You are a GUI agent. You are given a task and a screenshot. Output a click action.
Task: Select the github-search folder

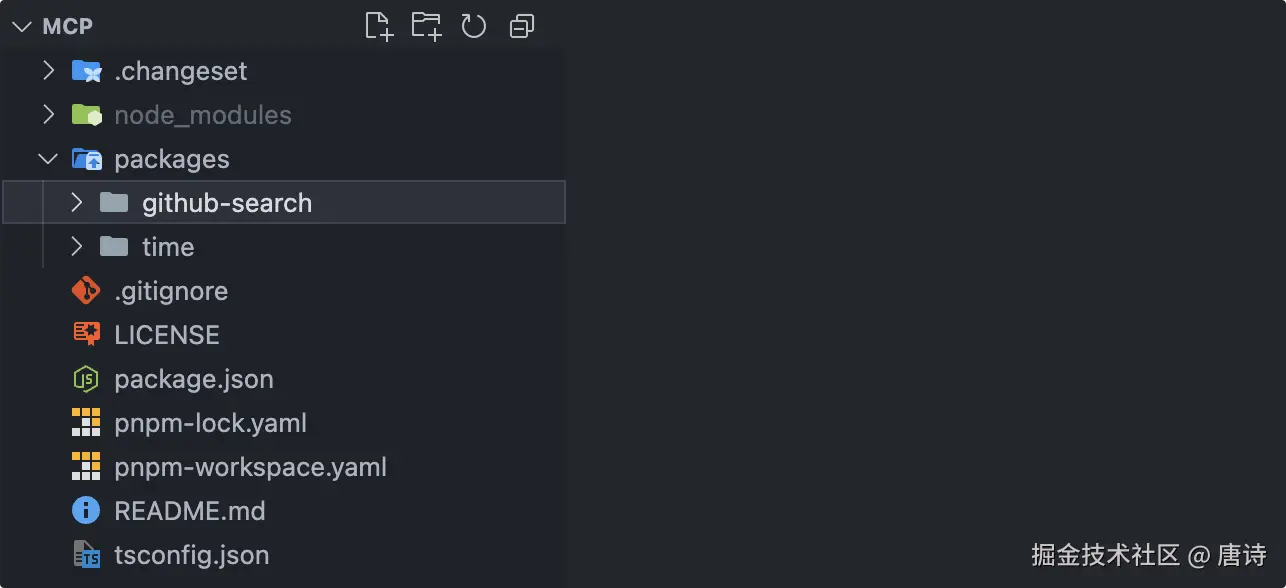tap(227, 203)
